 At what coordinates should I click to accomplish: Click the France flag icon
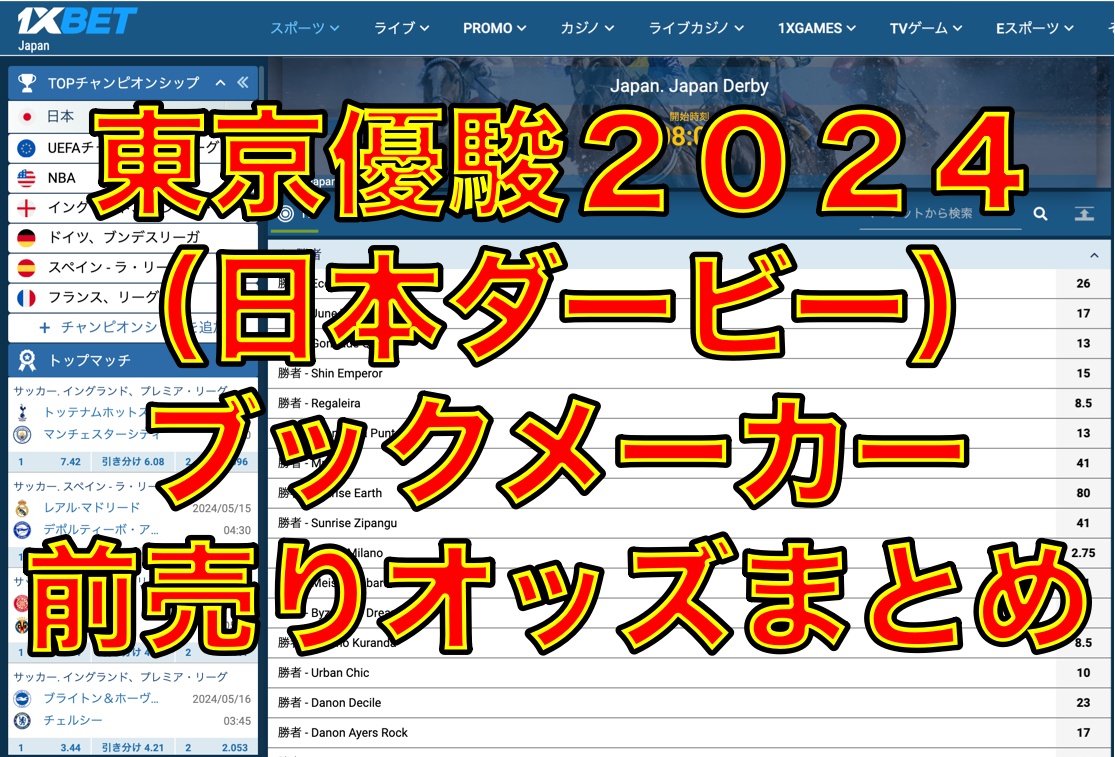pos(26,298)
